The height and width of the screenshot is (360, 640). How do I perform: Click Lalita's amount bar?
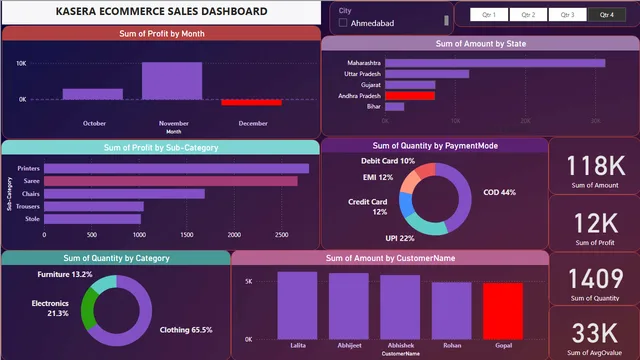pyautogui.click(x=298, y=305)
